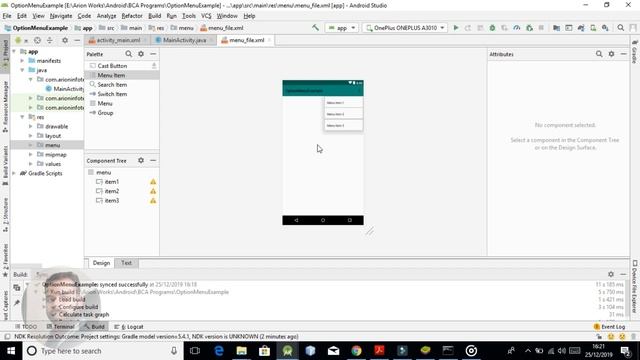Open the Windows Start menu
The height and width of the screenshot is (360, 640).
11,351
